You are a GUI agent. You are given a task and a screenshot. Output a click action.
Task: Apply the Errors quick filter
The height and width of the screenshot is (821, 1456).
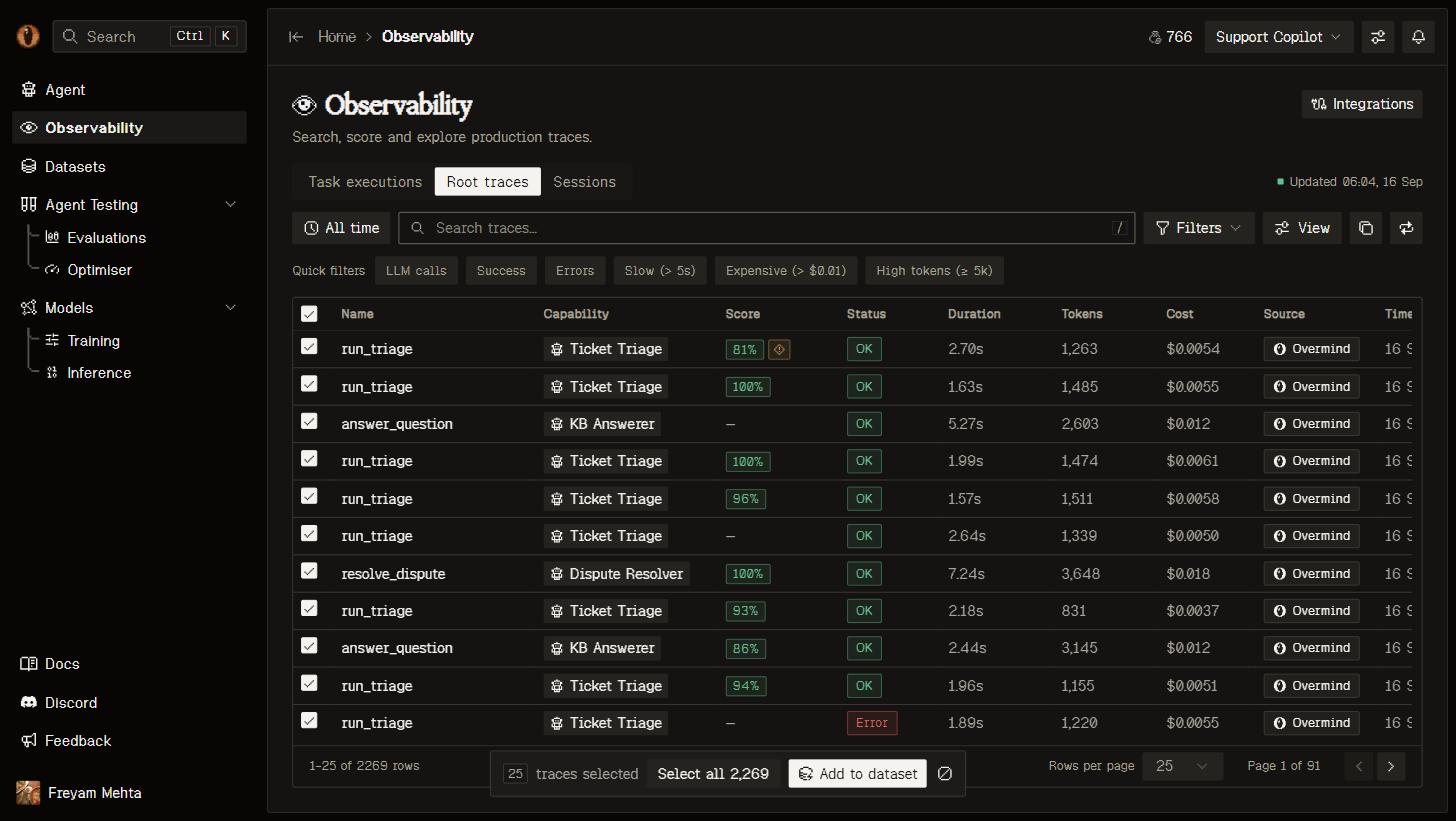pos(575,271)
